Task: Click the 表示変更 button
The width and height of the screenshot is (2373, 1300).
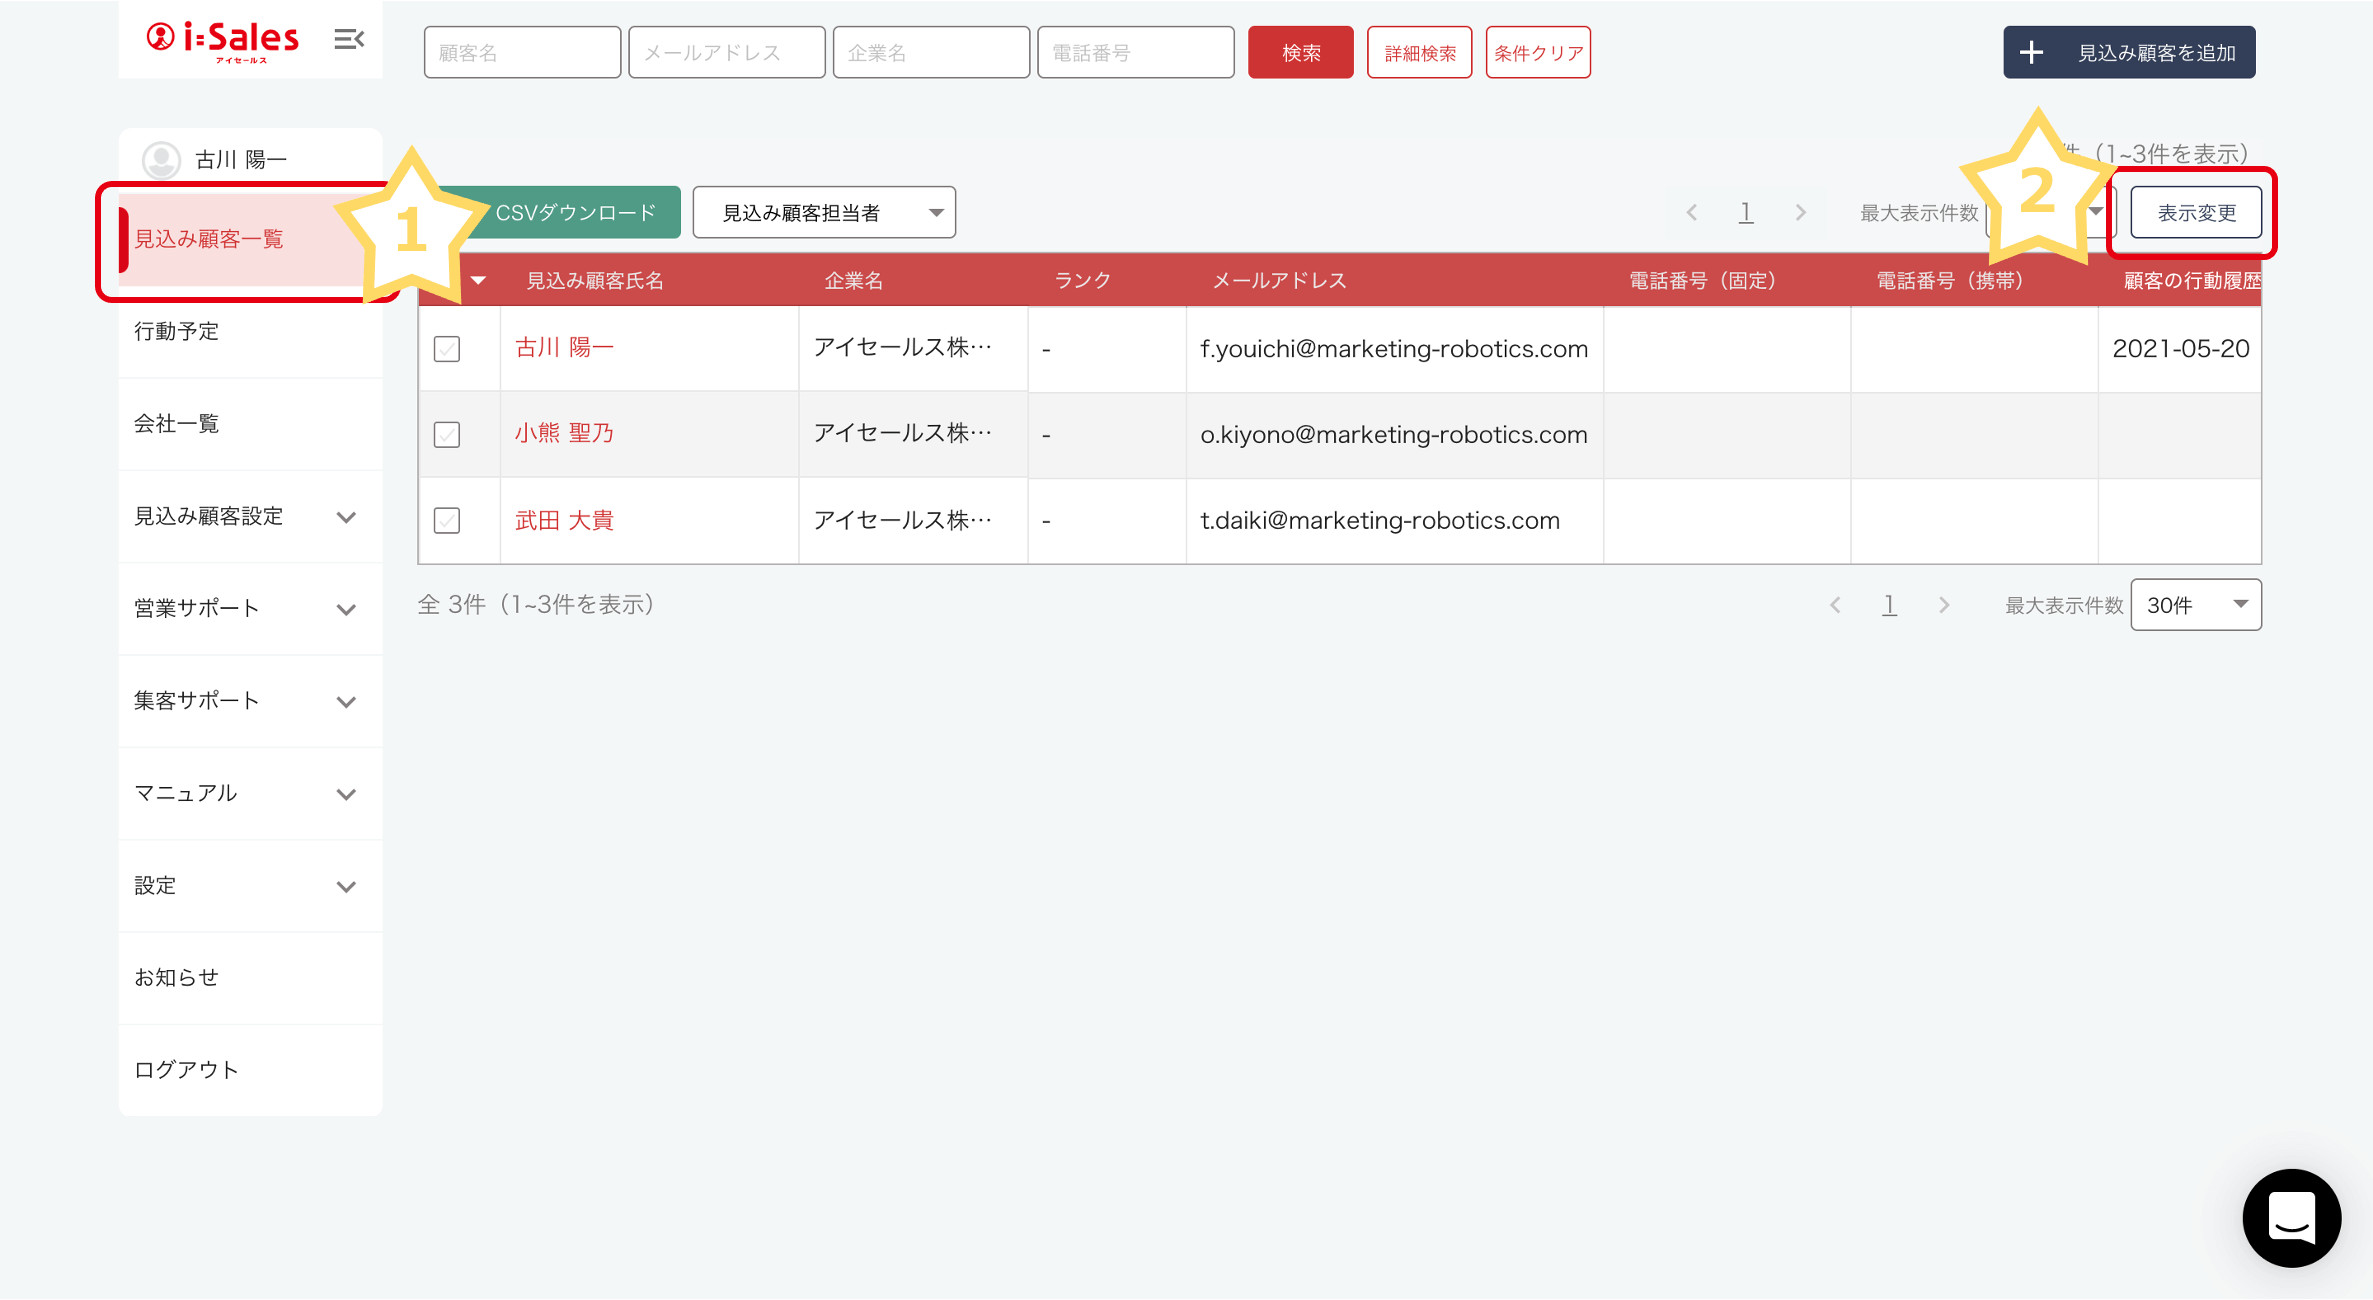Action: (x=2196, y=212)
